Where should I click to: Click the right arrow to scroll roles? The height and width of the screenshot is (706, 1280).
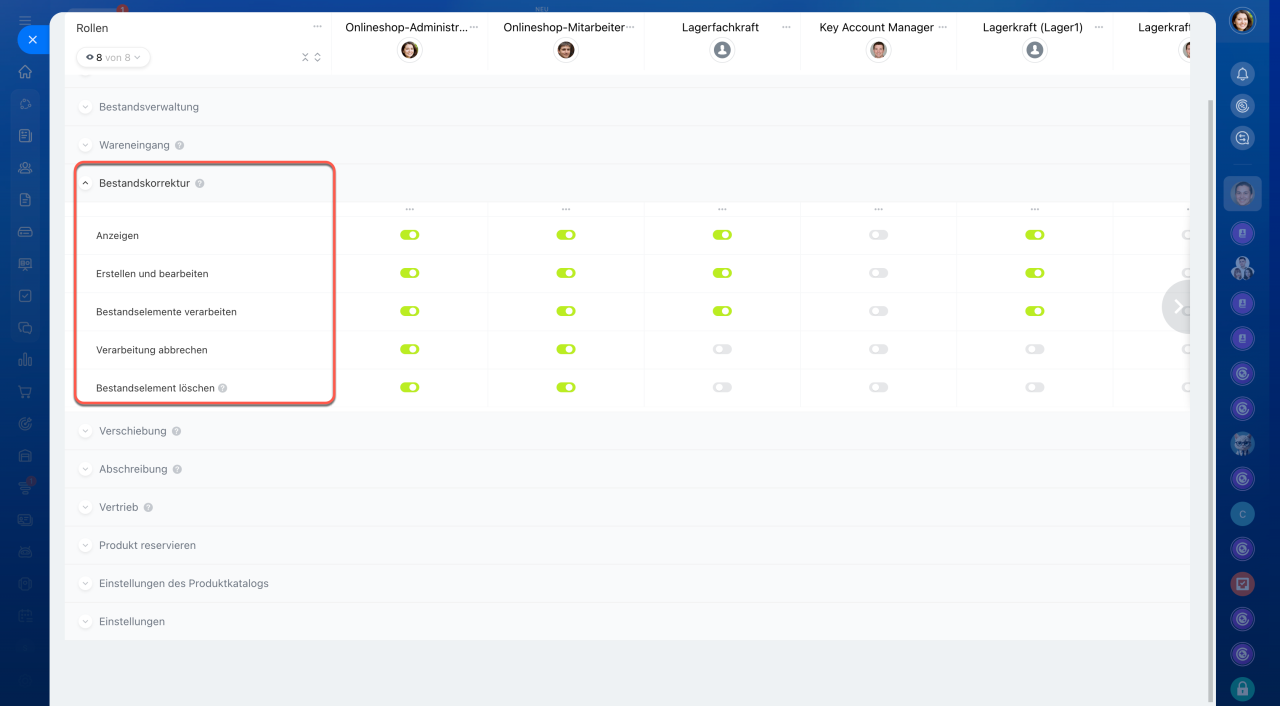(1177, 307)
